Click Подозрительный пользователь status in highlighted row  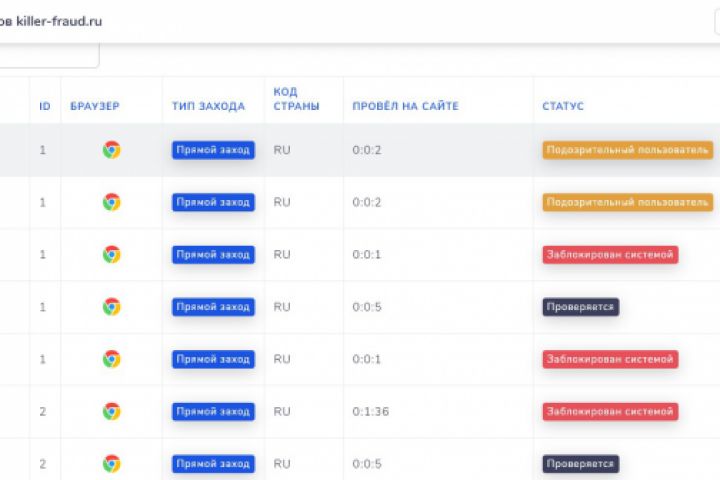pyautogui.click(x=628, y=150)
